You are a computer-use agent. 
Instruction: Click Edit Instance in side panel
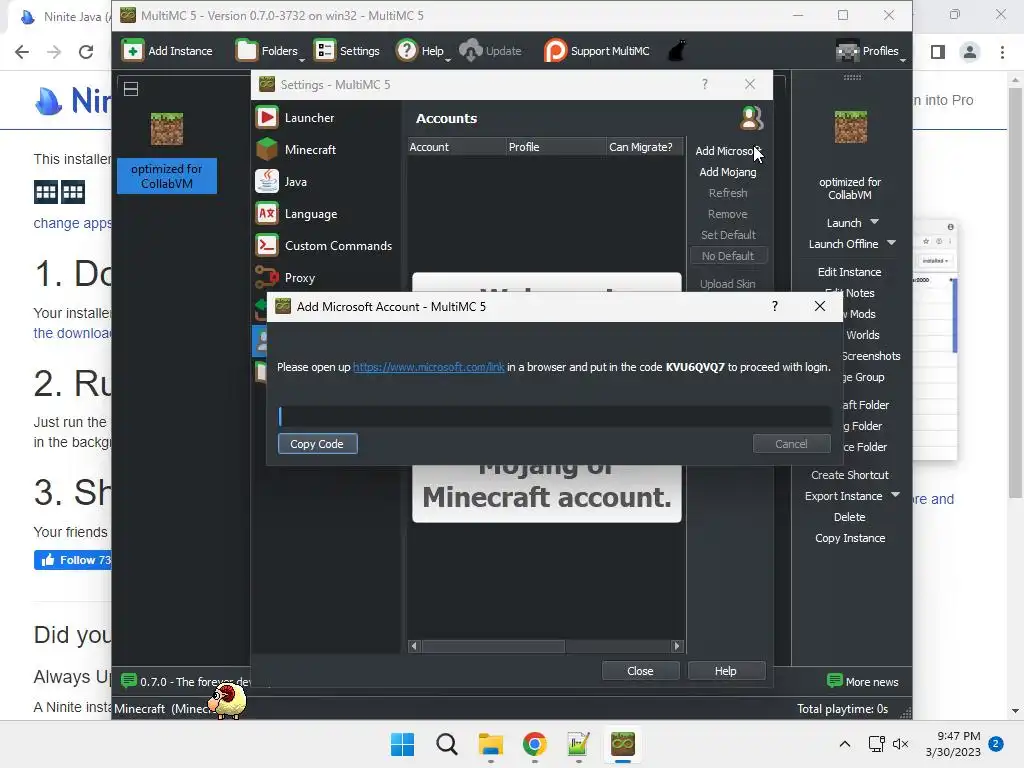(849, 272)
